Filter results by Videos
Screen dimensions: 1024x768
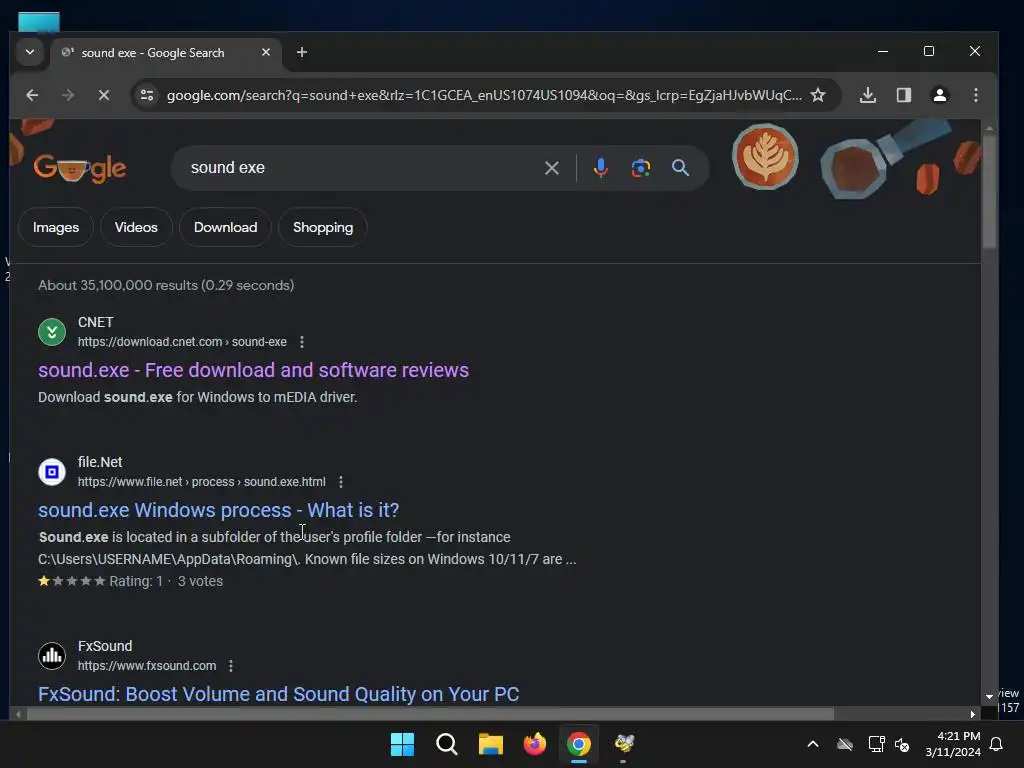point(136,227)
